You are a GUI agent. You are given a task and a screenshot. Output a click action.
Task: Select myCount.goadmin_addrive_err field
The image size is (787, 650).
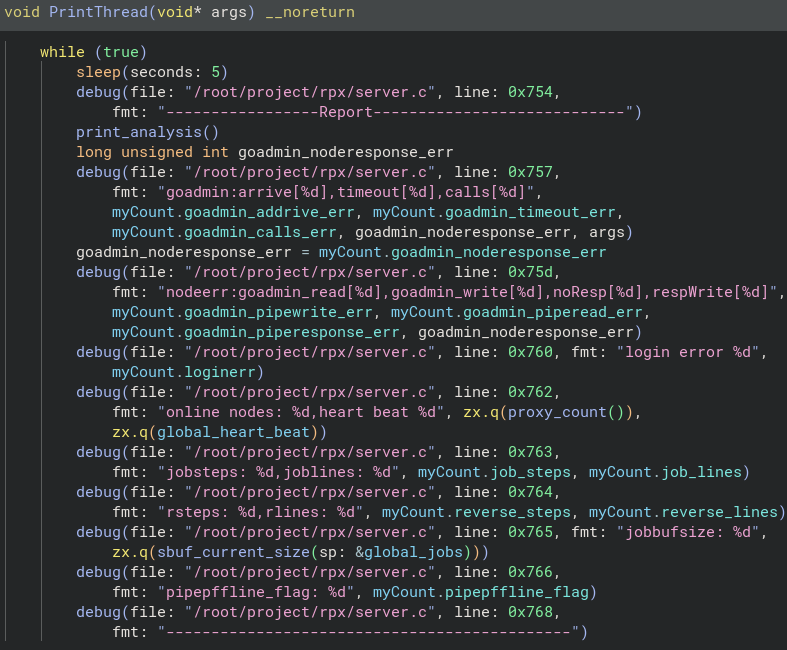[x=236, y=212]
